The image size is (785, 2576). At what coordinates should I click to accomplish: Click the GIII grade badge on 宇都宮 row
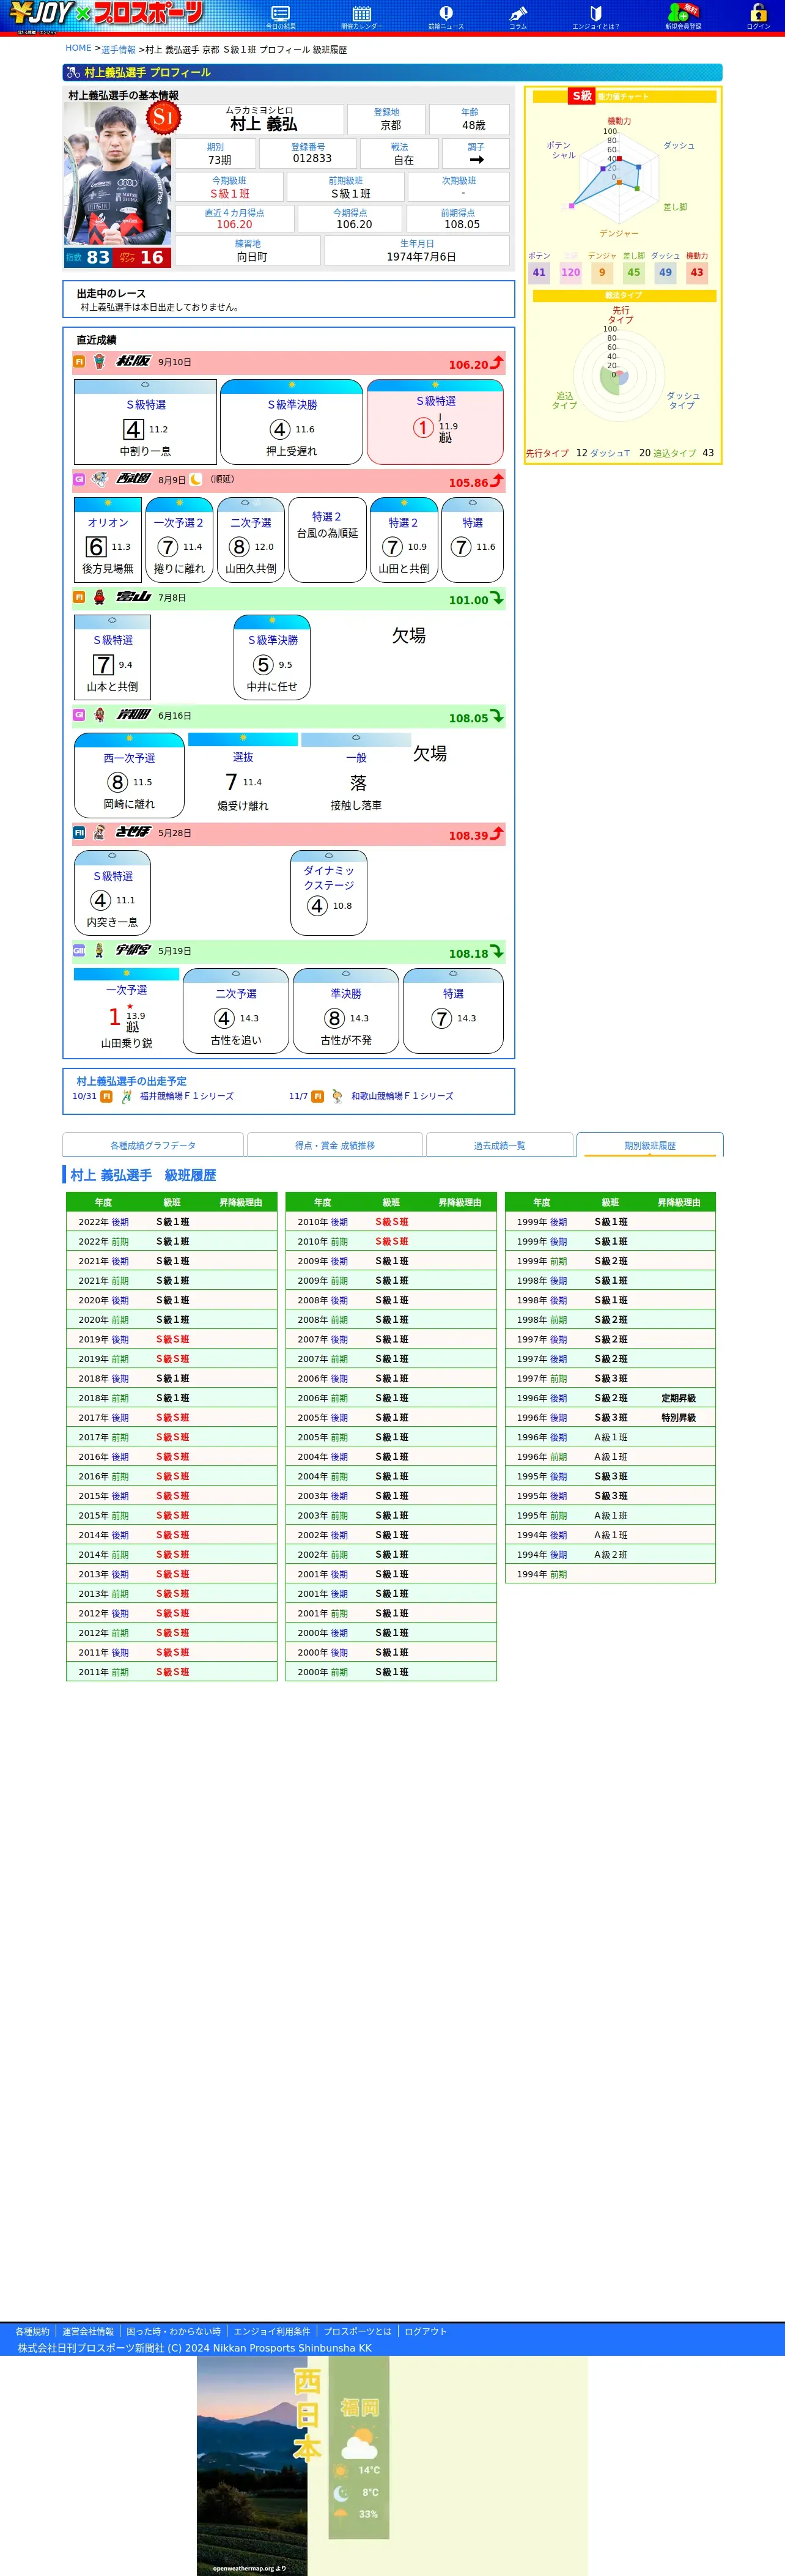point(79,950)
